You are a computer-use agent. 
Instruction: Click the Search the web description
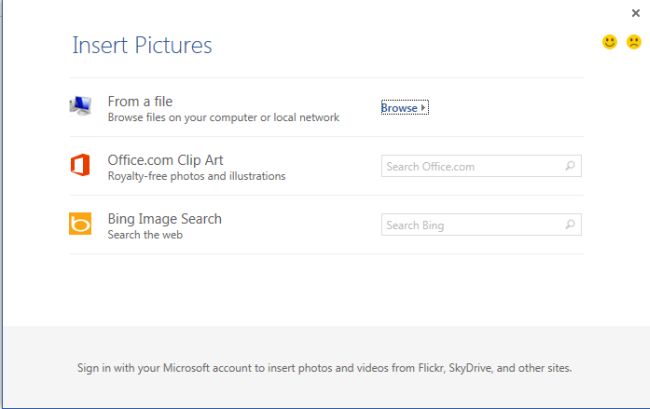(145, 235)
